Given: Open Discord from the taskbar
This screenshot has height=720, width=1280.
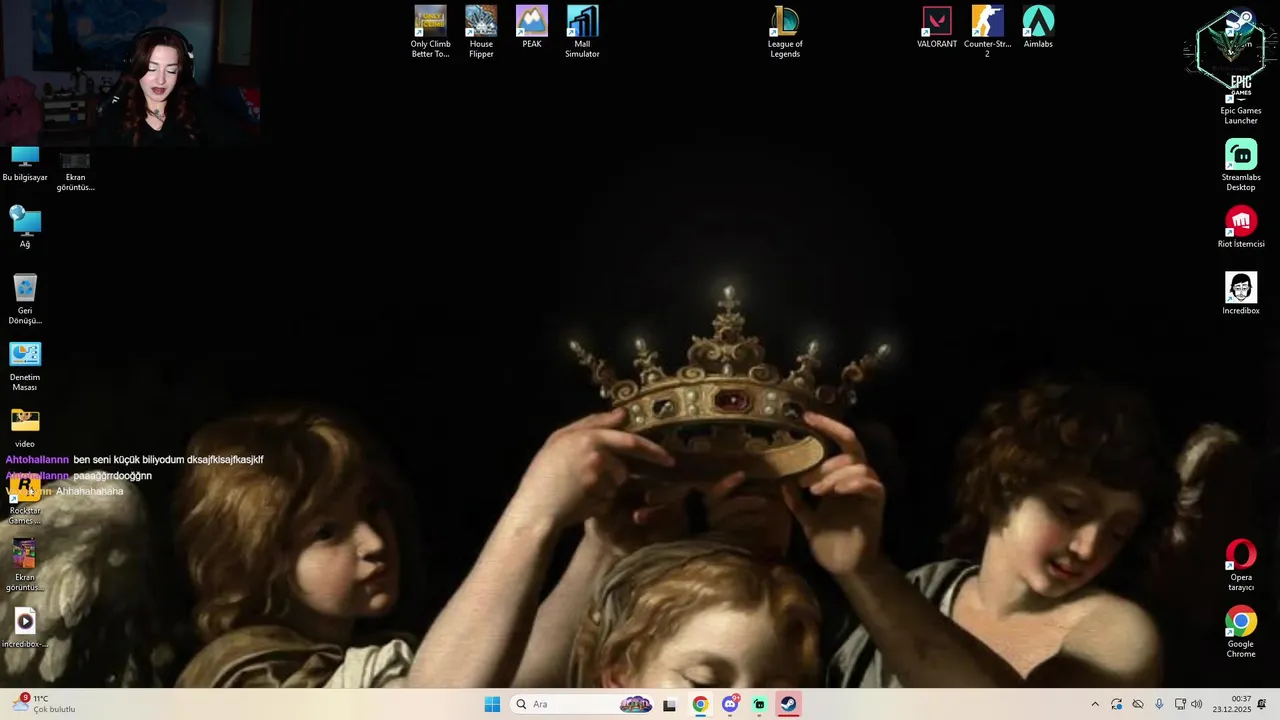Looking at the screenshot, I should (730, 704).
